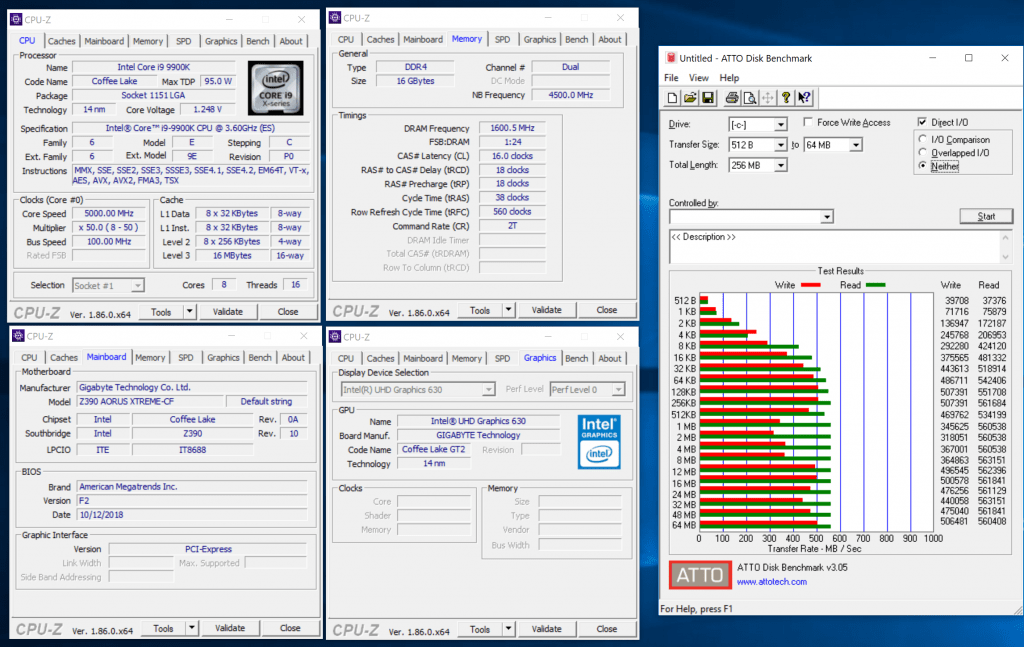The width and height of the screenshot is (1024, 647).
Task: Enable the Force Write Access checkbox
Action: click(x=808, y=122)
